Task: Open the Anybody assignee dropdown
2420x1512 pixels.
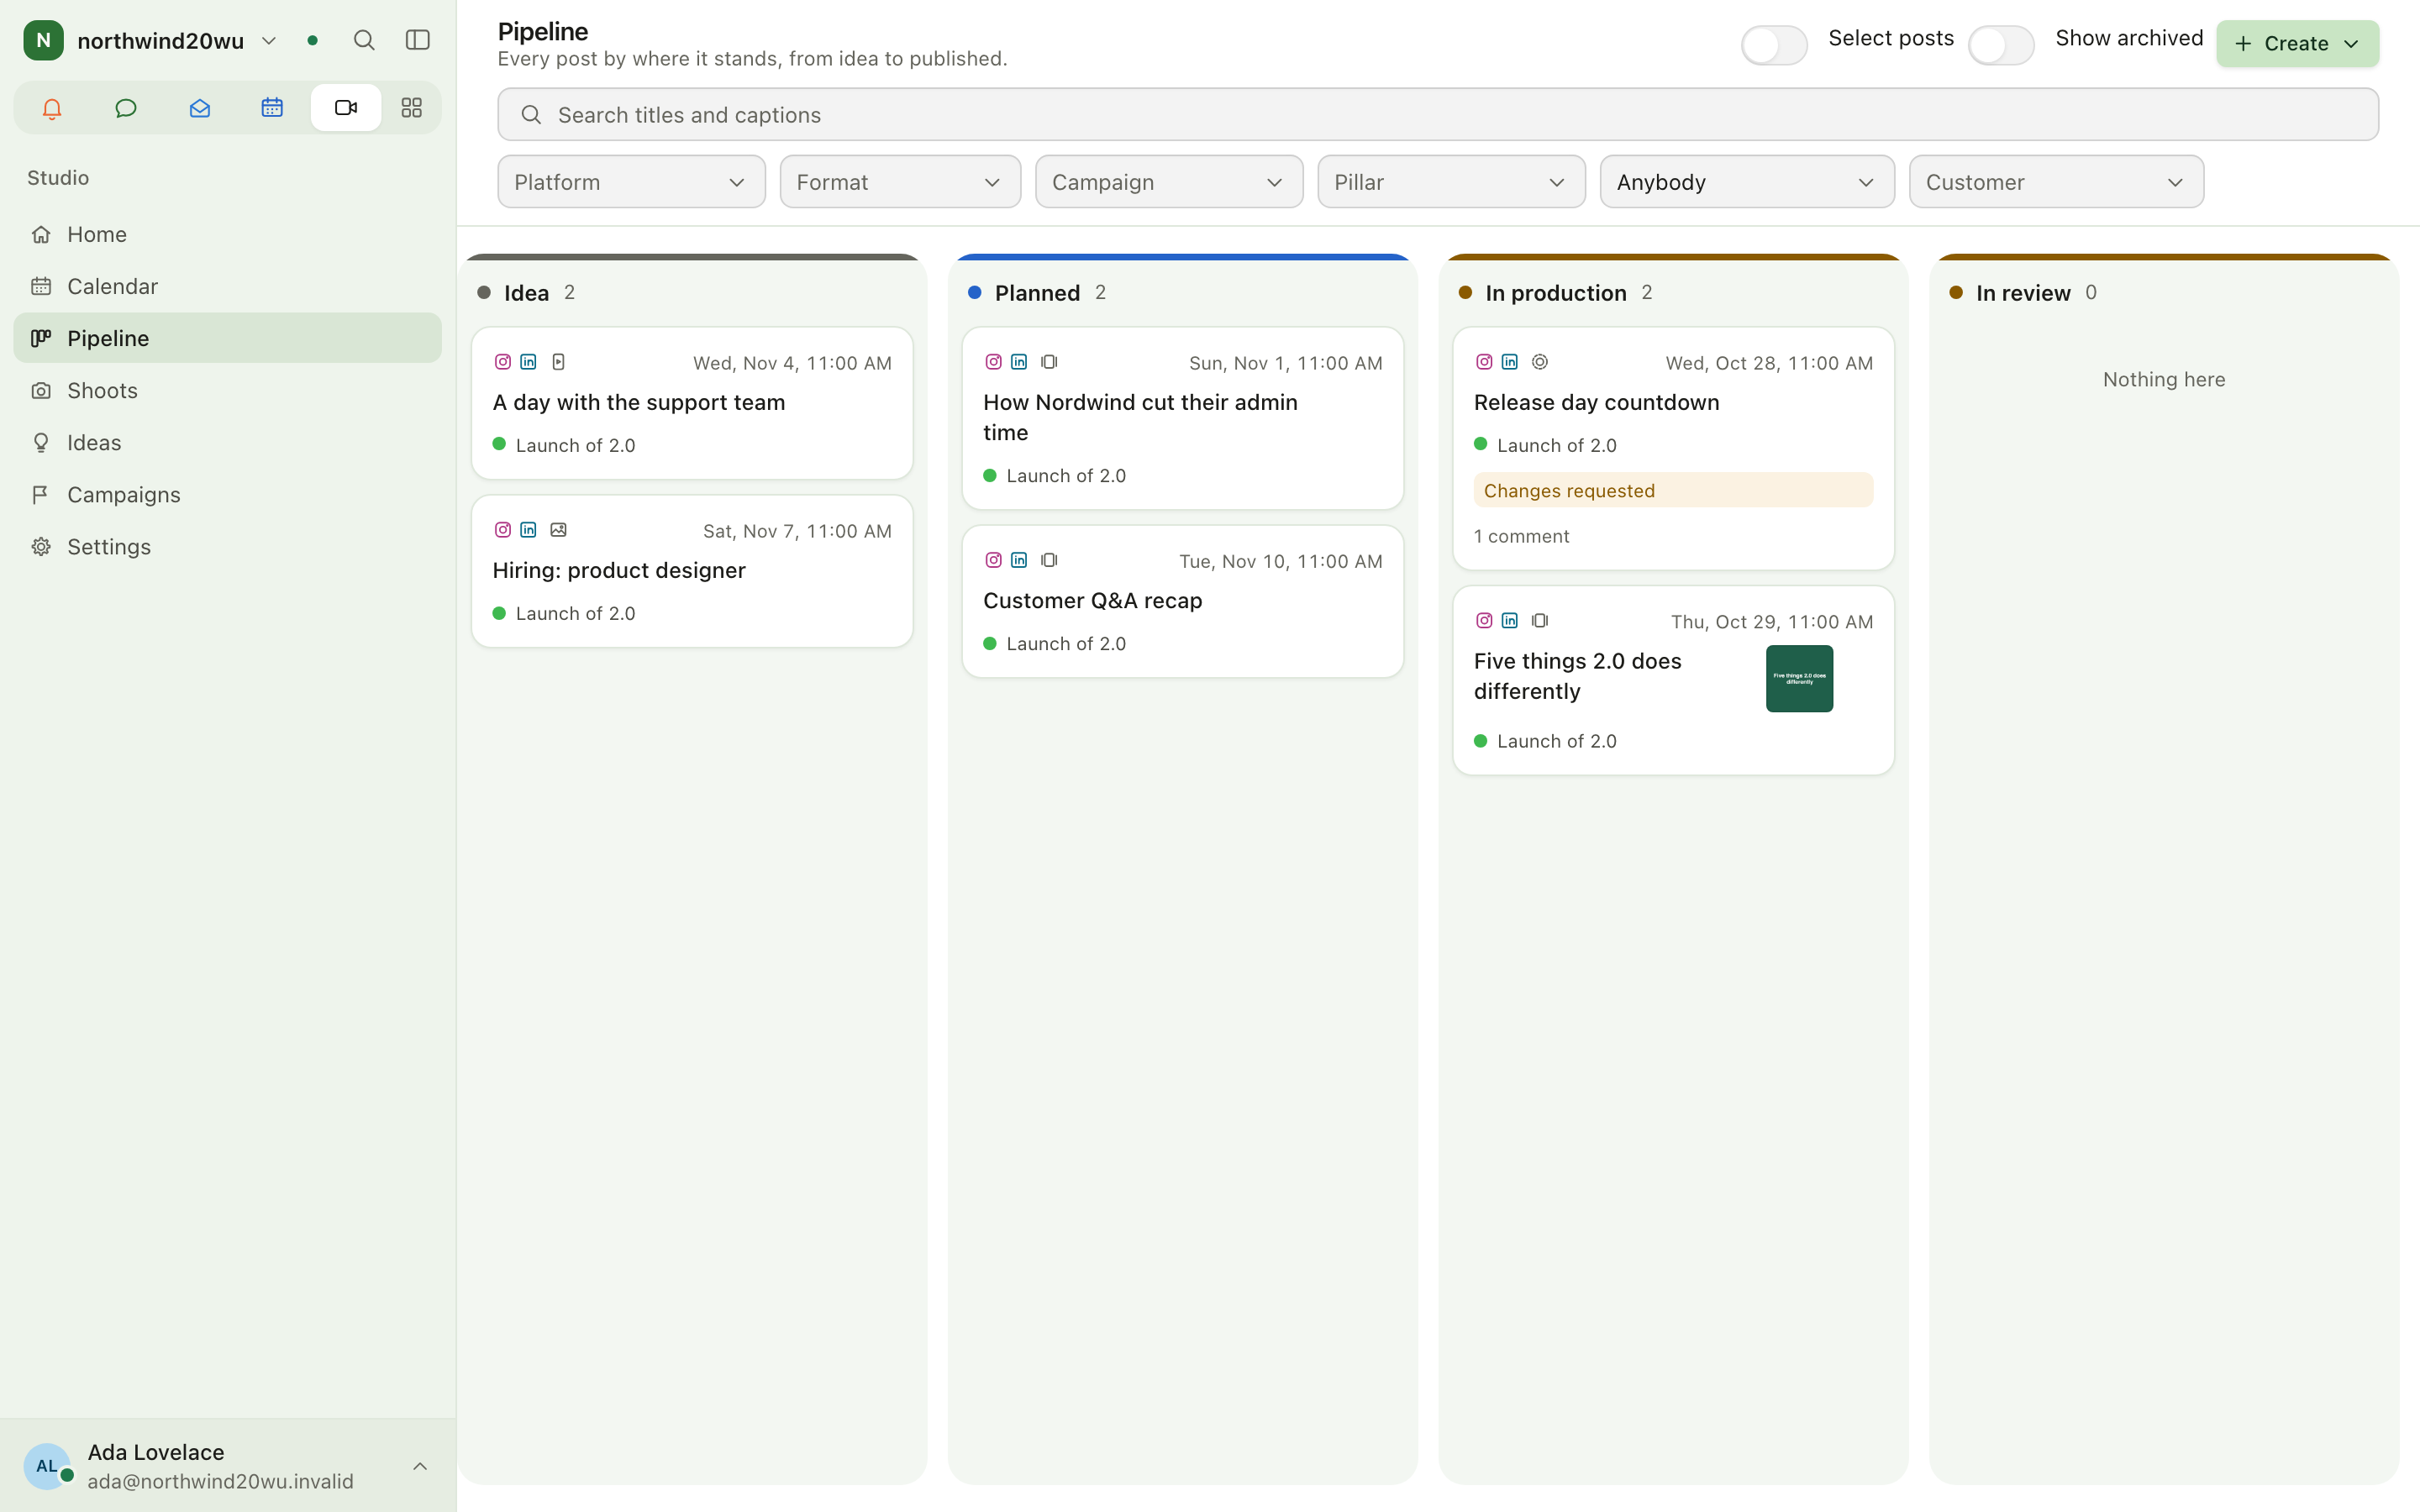Action: click(x=1747, y=182)
